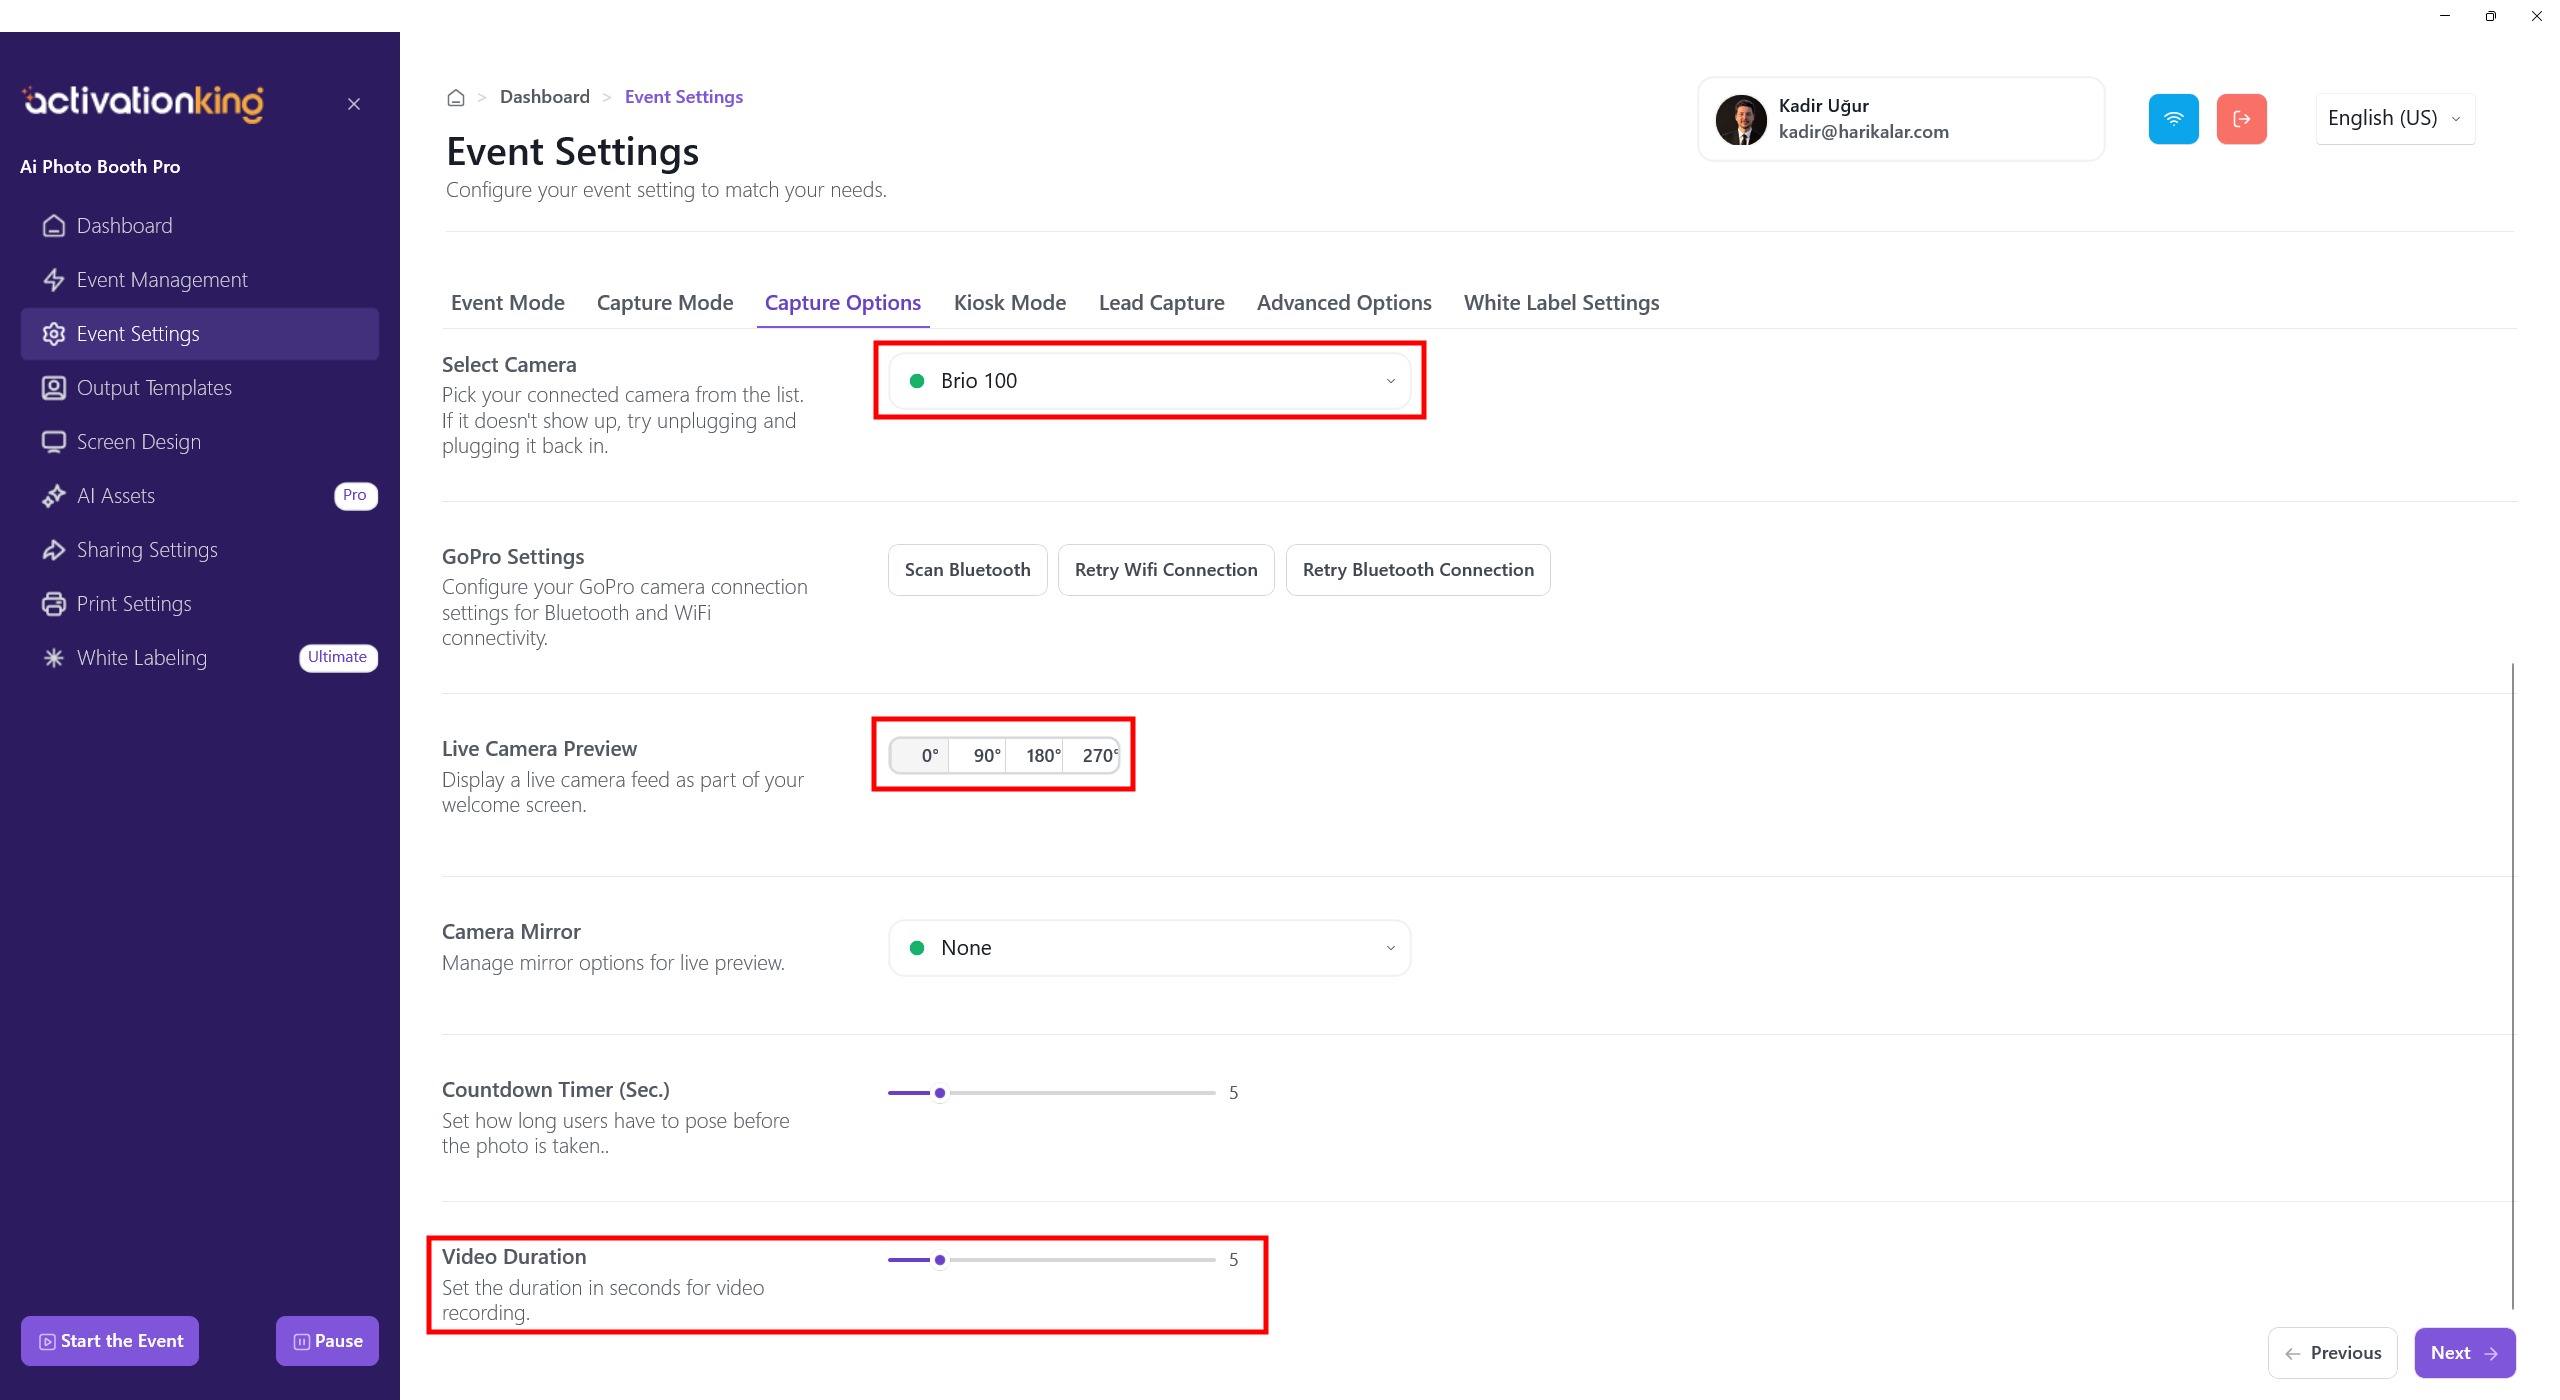Click the Countdown Timer slider track
Screen dimensions: 2560x1400
[x=1080, y=1093]
